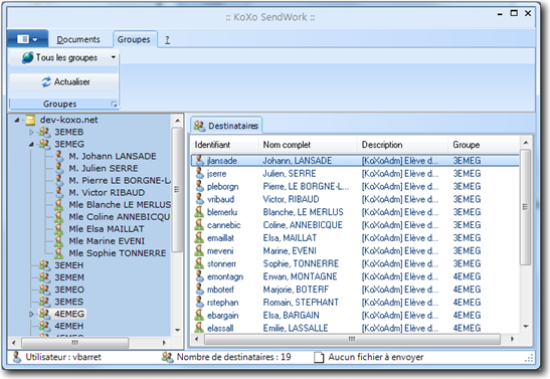Switch to the Documents tab
Screen dimensions: 550x379
[78, 39]
